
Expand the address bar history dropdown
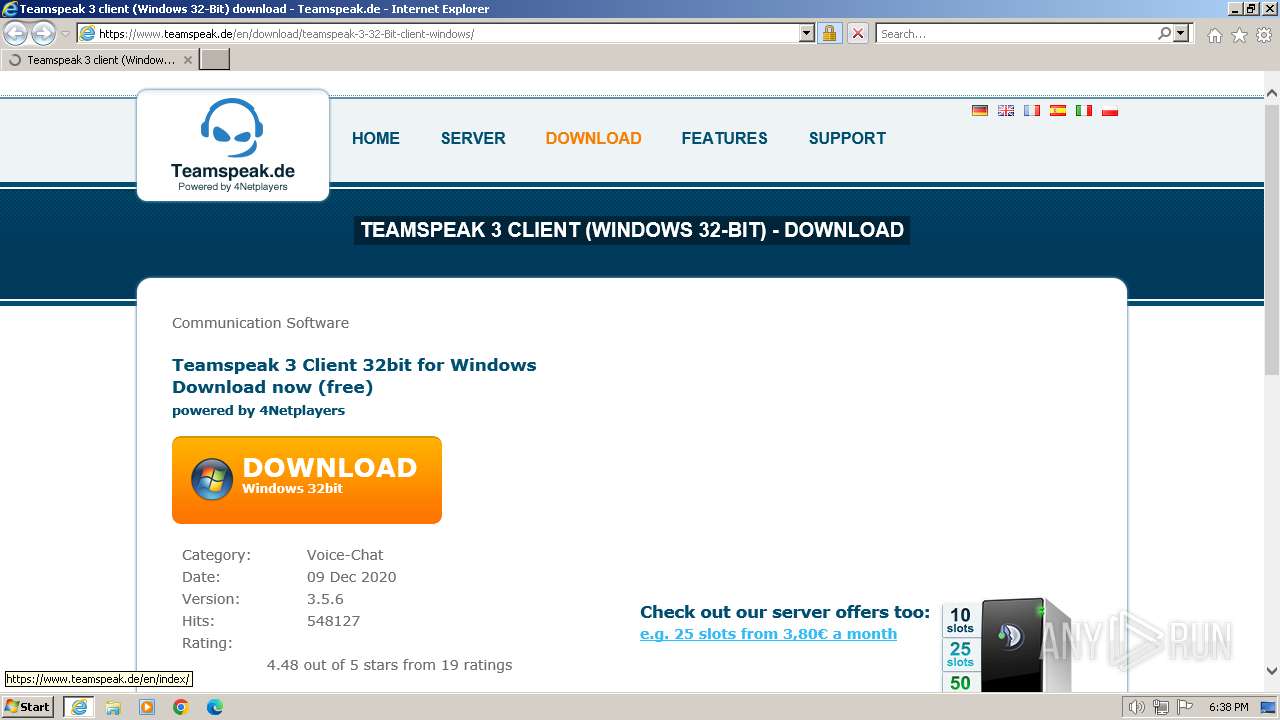(807, 34)
